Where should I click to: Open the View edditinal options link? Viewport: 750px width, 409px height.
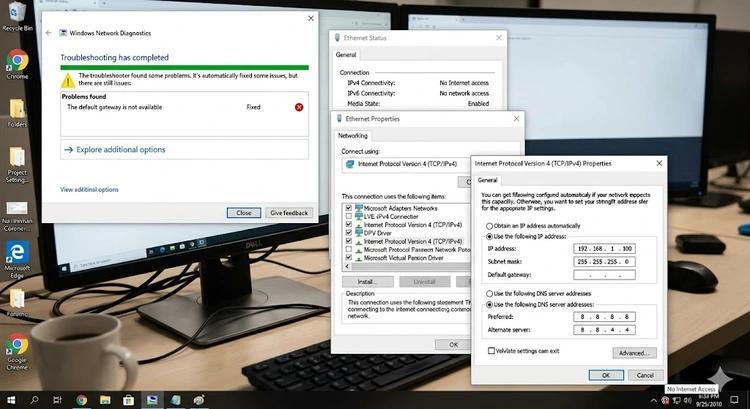point(89,189)
